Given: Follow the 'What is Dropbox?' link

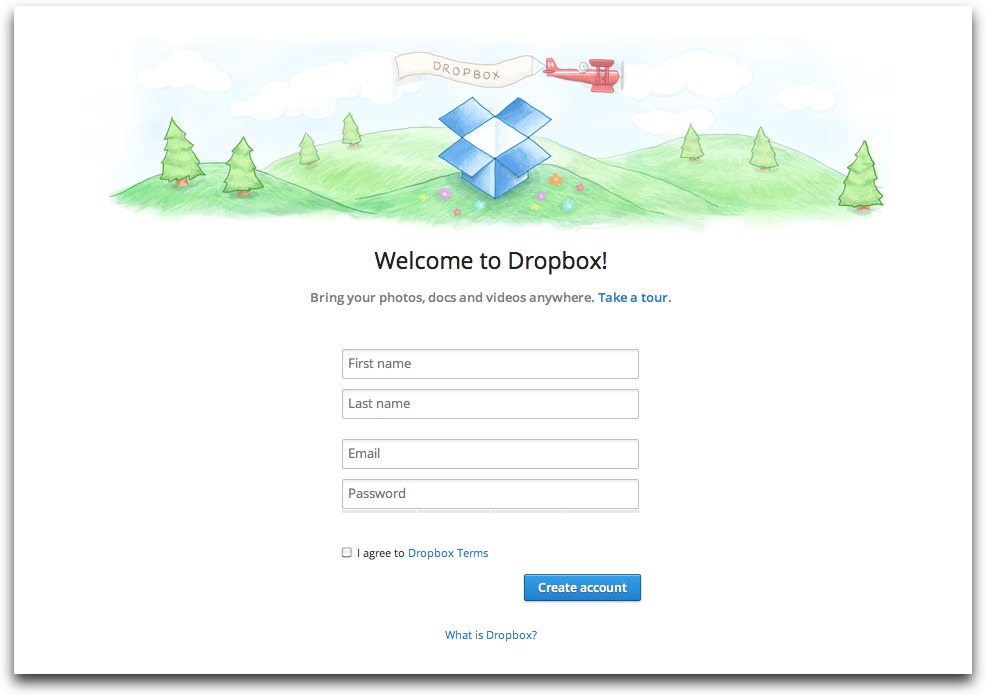Looking at the screenshot, I should click(491, 635).
